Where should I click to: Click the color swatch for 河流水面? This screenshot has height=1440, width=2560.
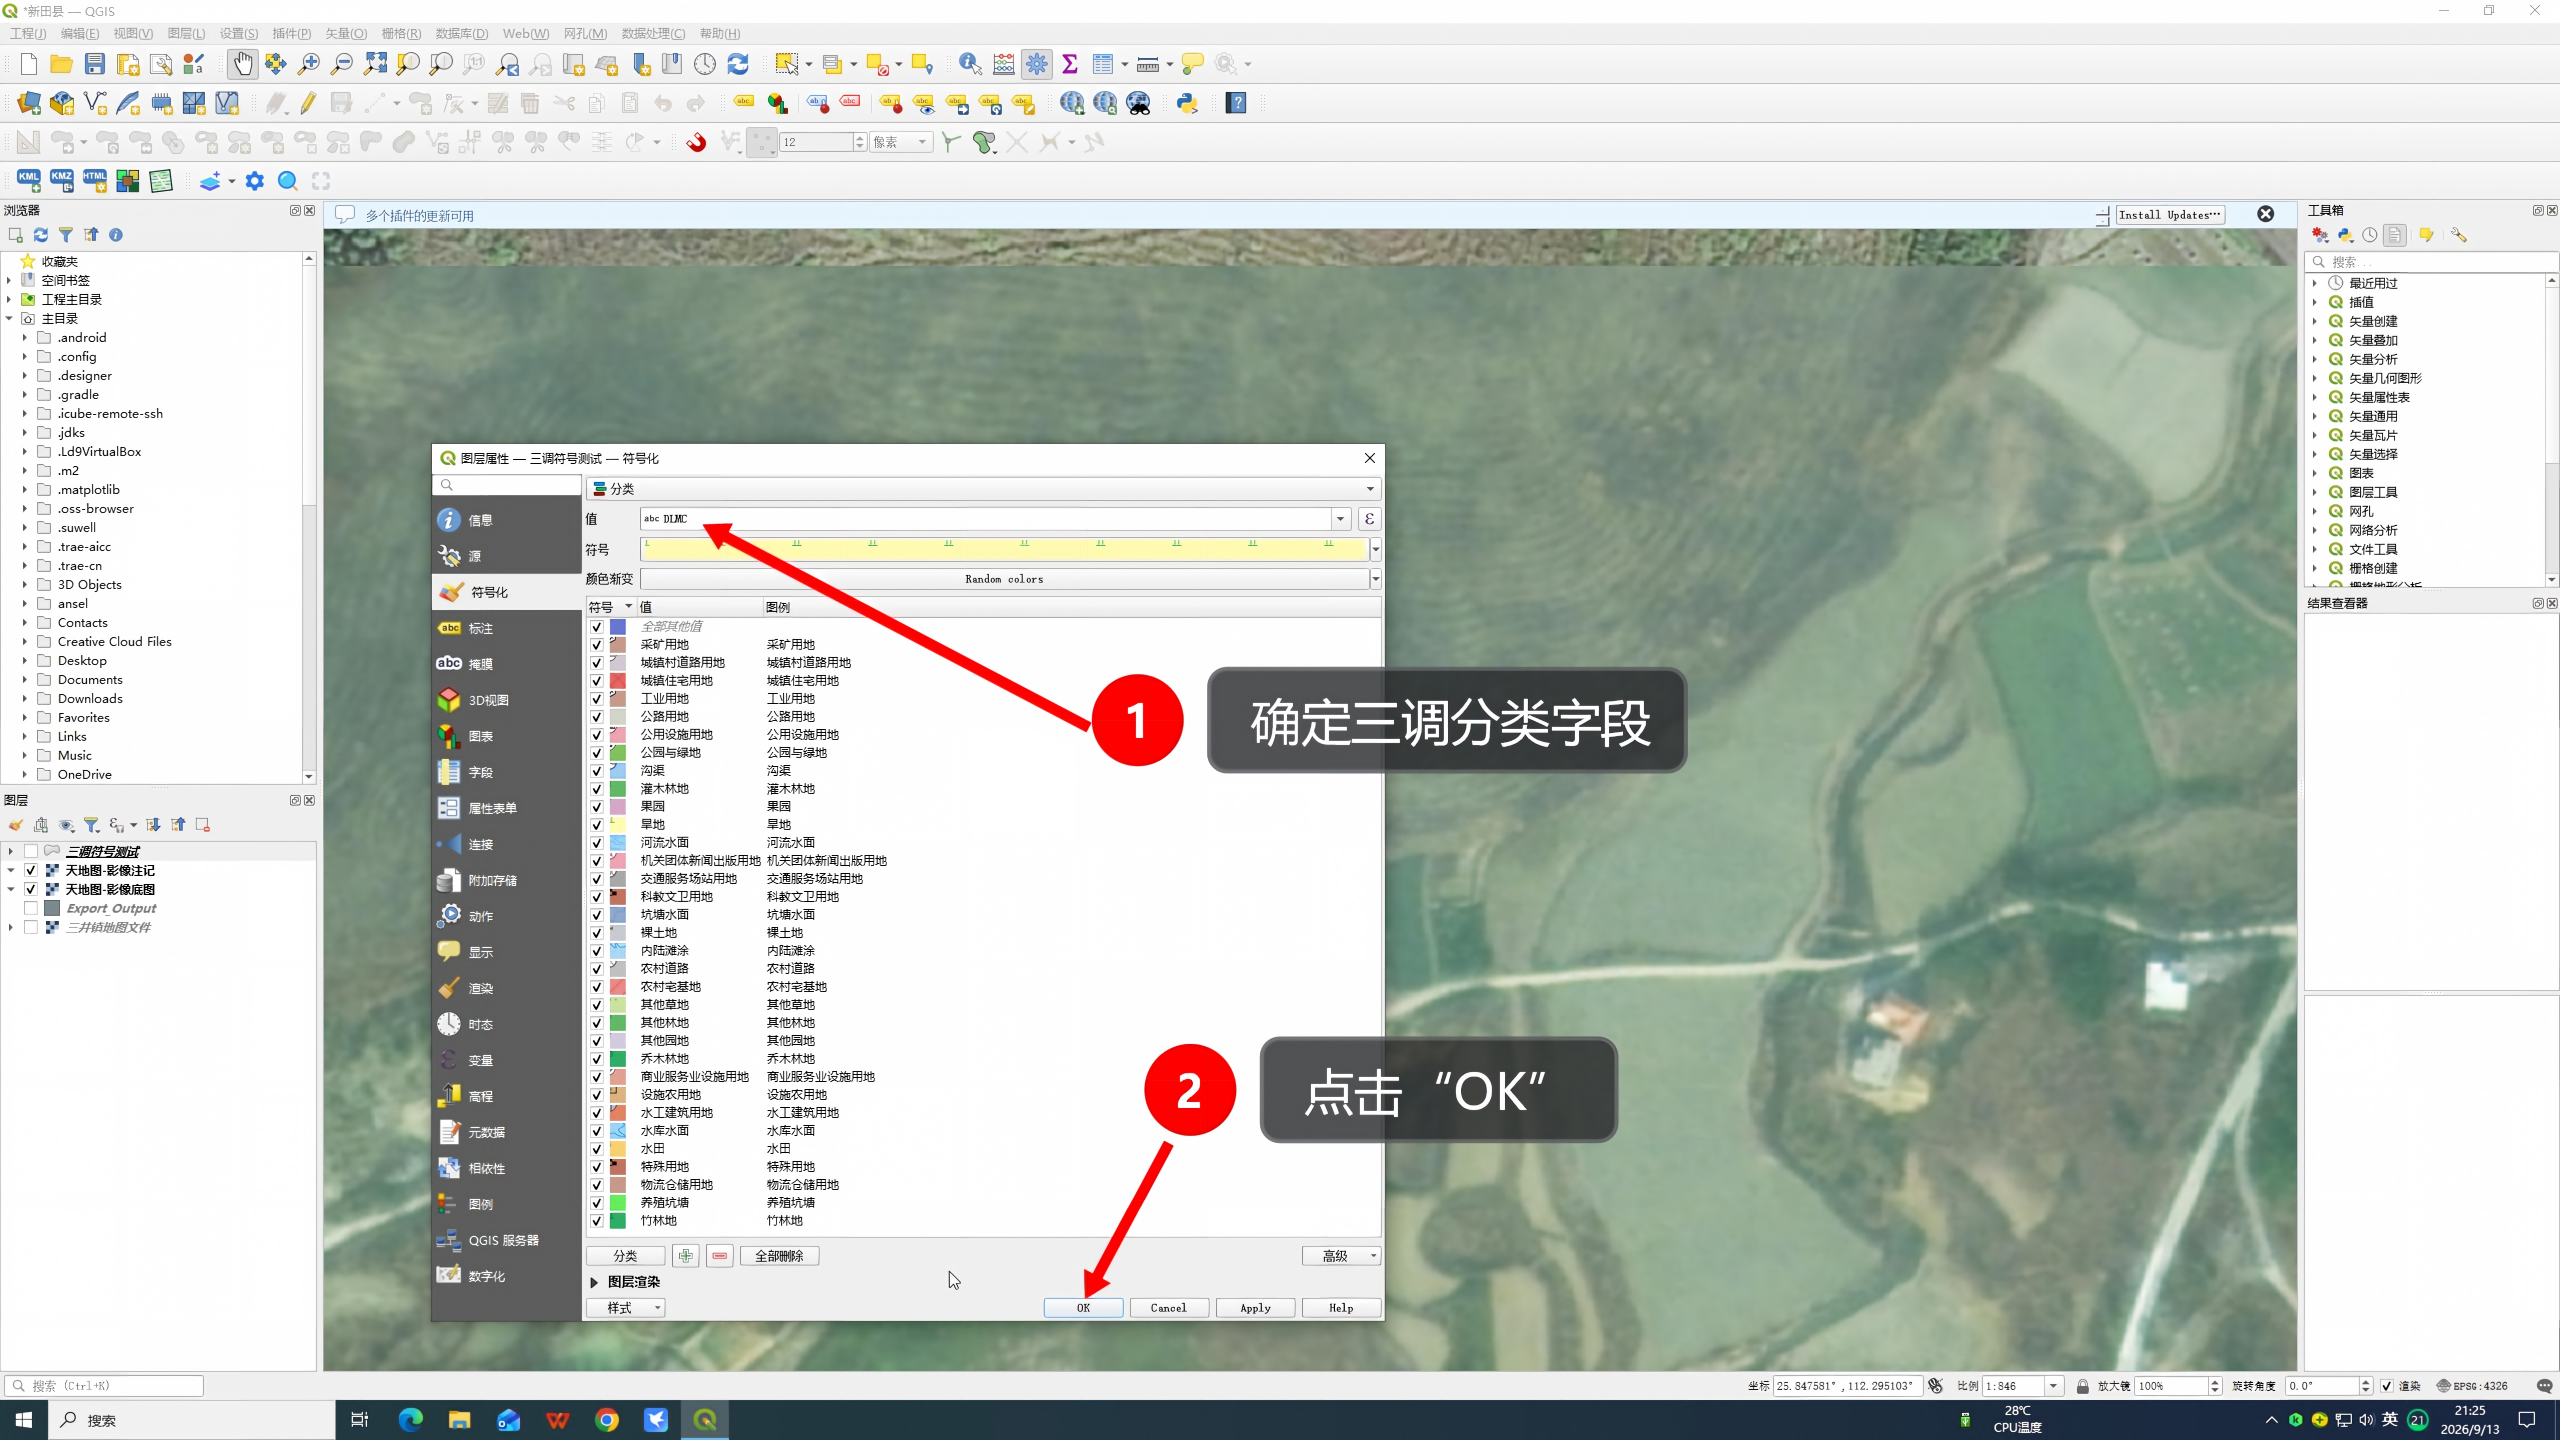coord(618,843)
